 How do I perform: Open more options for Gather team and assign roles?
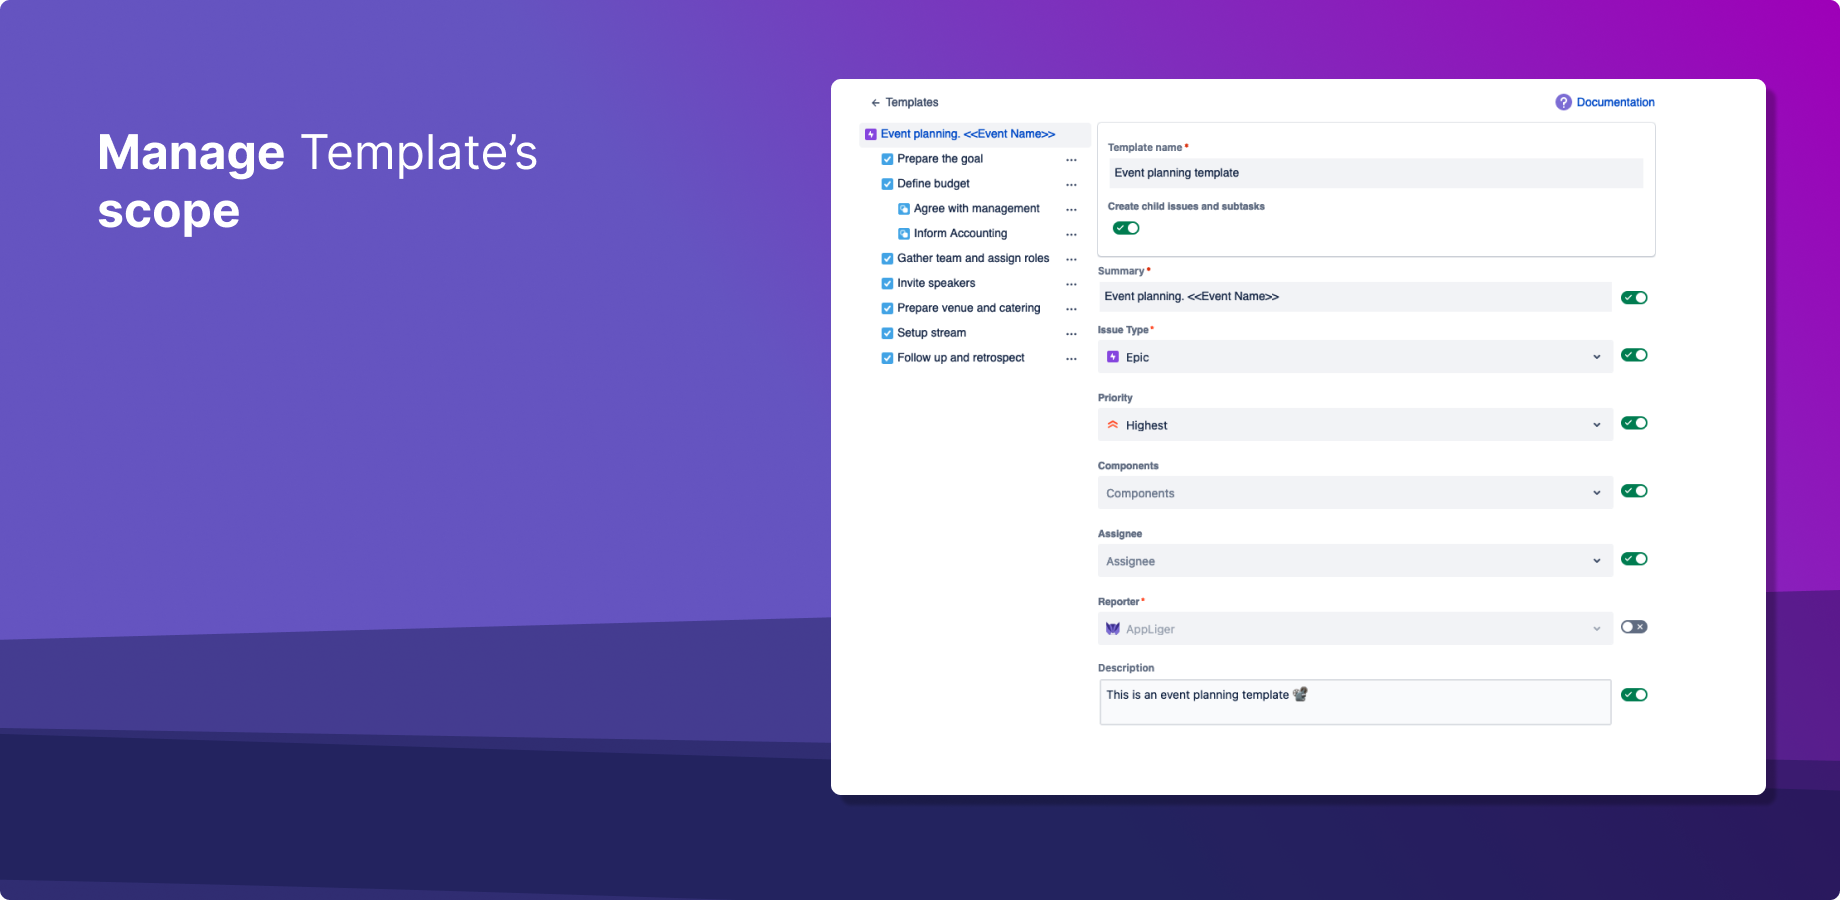coord(1071,260)
